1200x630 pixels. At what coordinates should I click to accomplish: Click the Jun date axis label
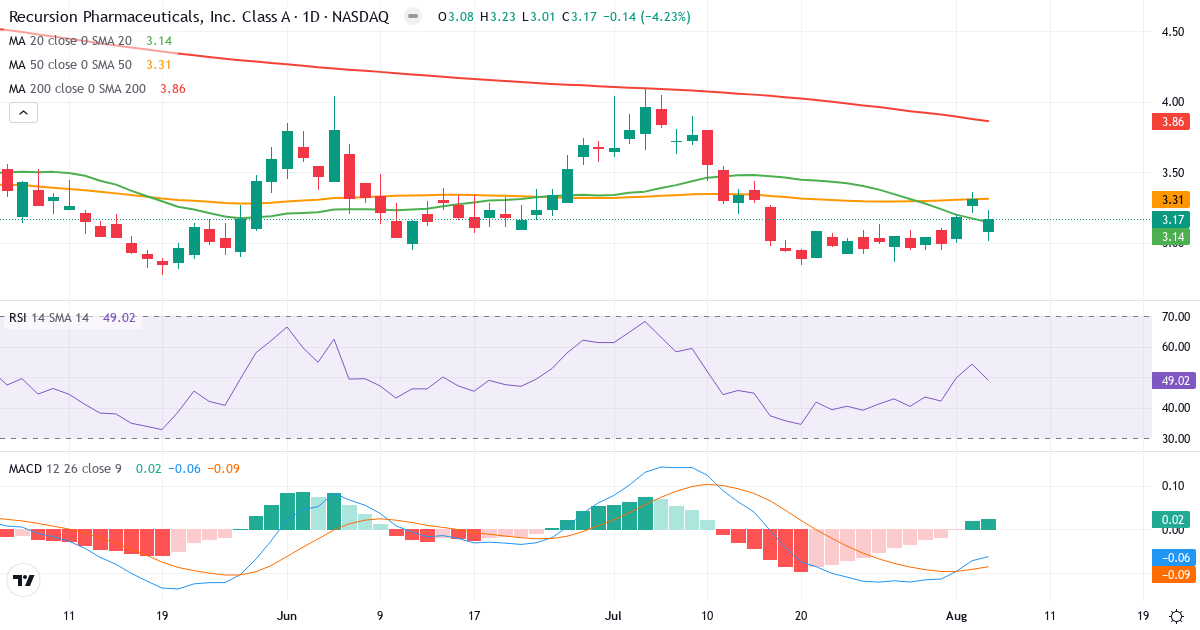click(x=287, y=616)
